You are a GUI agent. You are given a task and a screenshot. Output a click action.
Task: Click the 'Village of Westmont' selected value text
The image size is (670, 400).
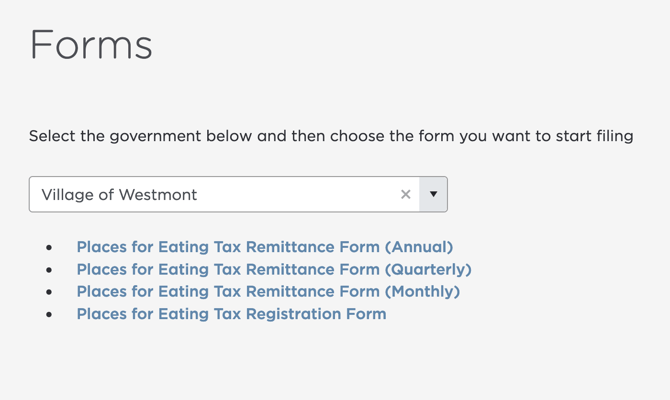tap(119, 195)
